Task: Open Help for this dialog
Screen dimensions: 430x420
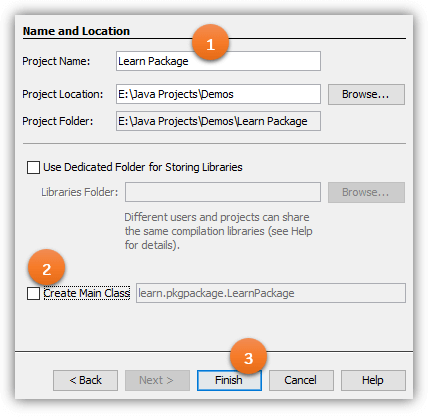Action: [x=373, y=380]
